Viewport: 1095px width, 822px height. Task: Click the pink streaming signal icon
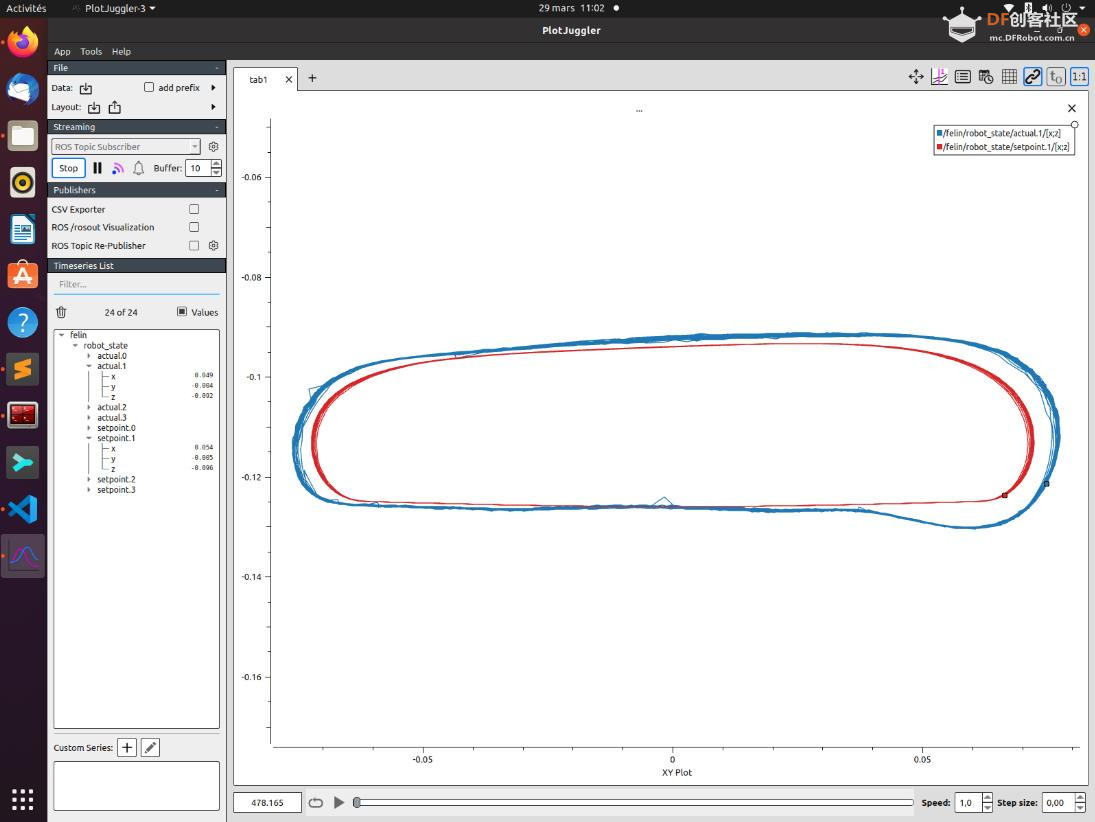118,168
